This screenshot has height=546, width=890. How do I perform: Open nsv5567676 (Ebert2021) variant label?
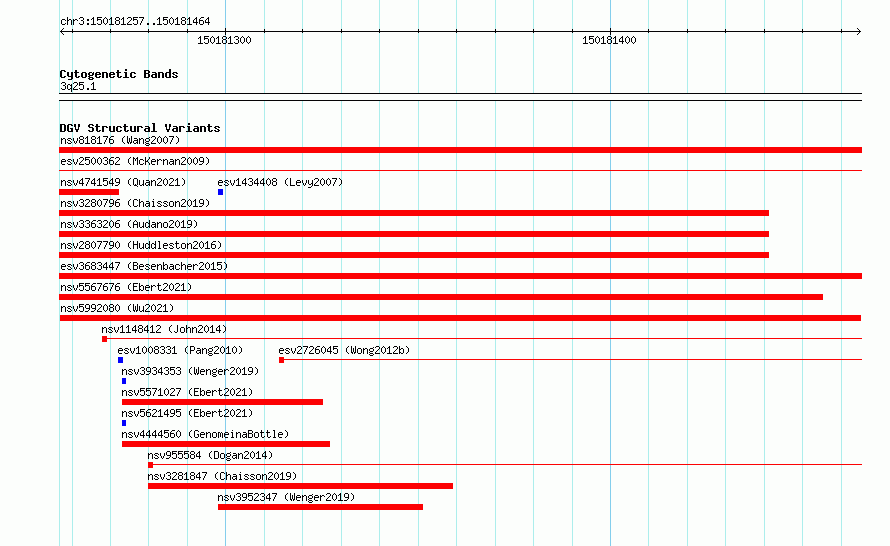(126, 287)
